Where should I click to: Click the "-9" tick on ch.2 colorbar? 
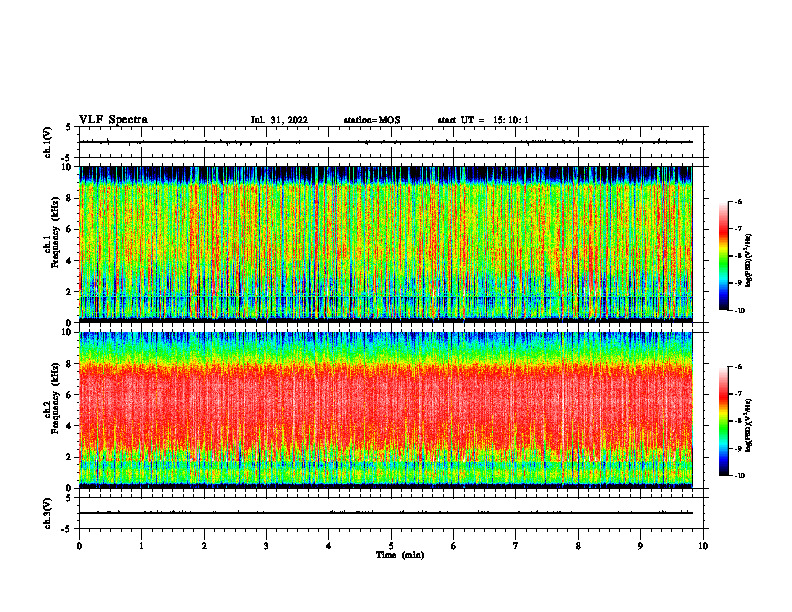point(738,448)
